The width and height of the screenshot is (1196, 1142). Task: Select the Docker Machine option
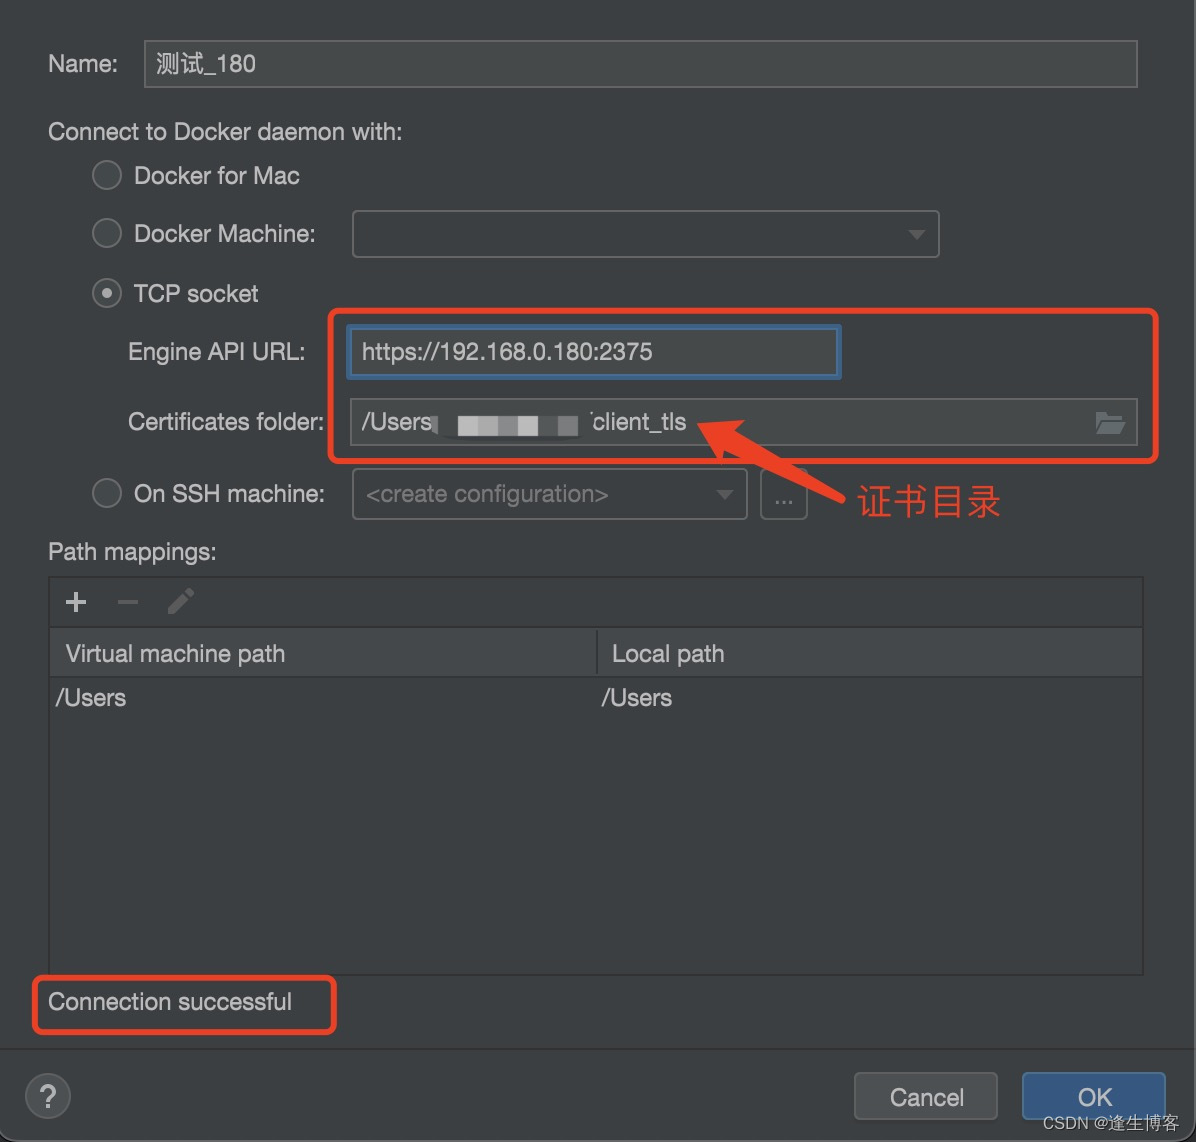click(x=106, y=233)
